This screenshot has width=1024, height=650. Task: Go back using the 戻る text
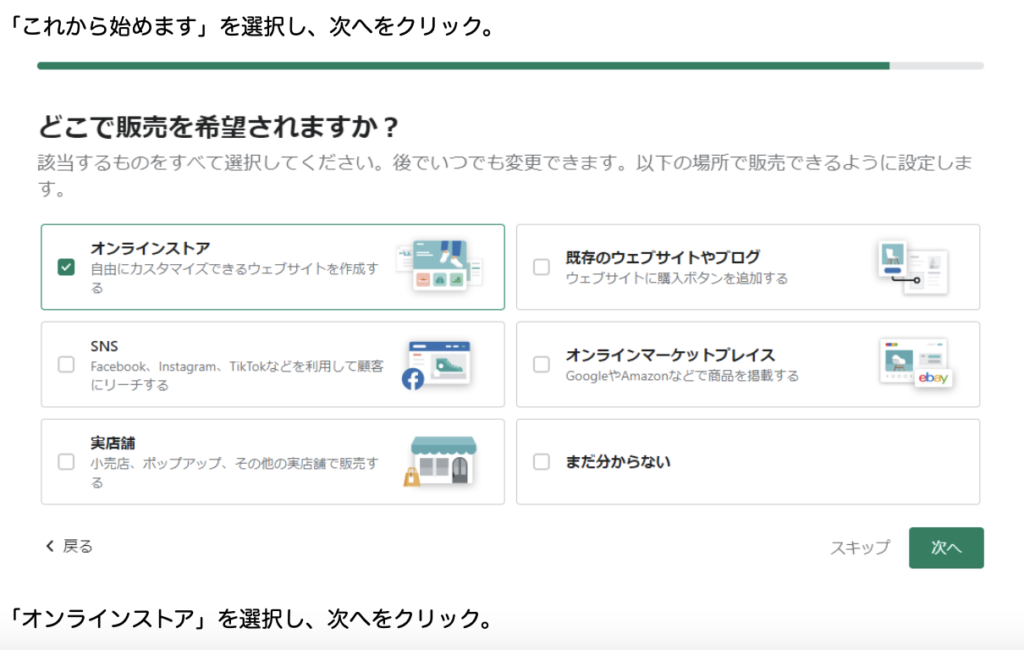pyautogui.click(x=78, y=546)
